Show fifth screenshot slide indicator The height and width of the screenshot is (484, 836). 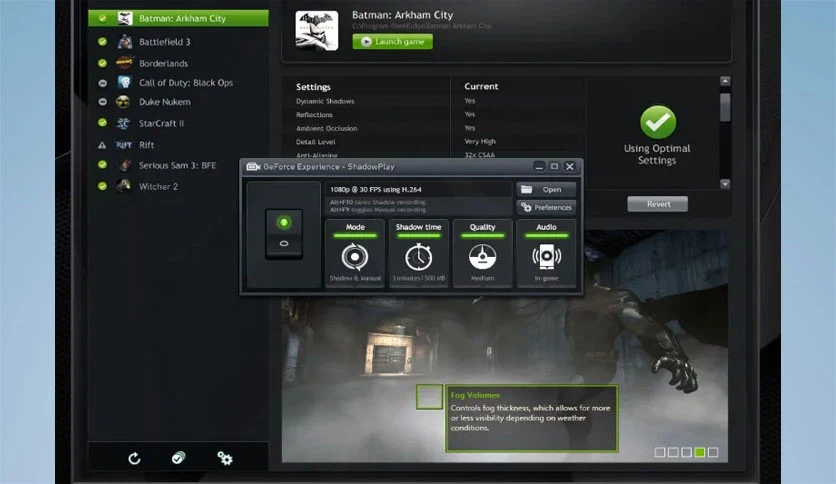[x=713, y=452]
